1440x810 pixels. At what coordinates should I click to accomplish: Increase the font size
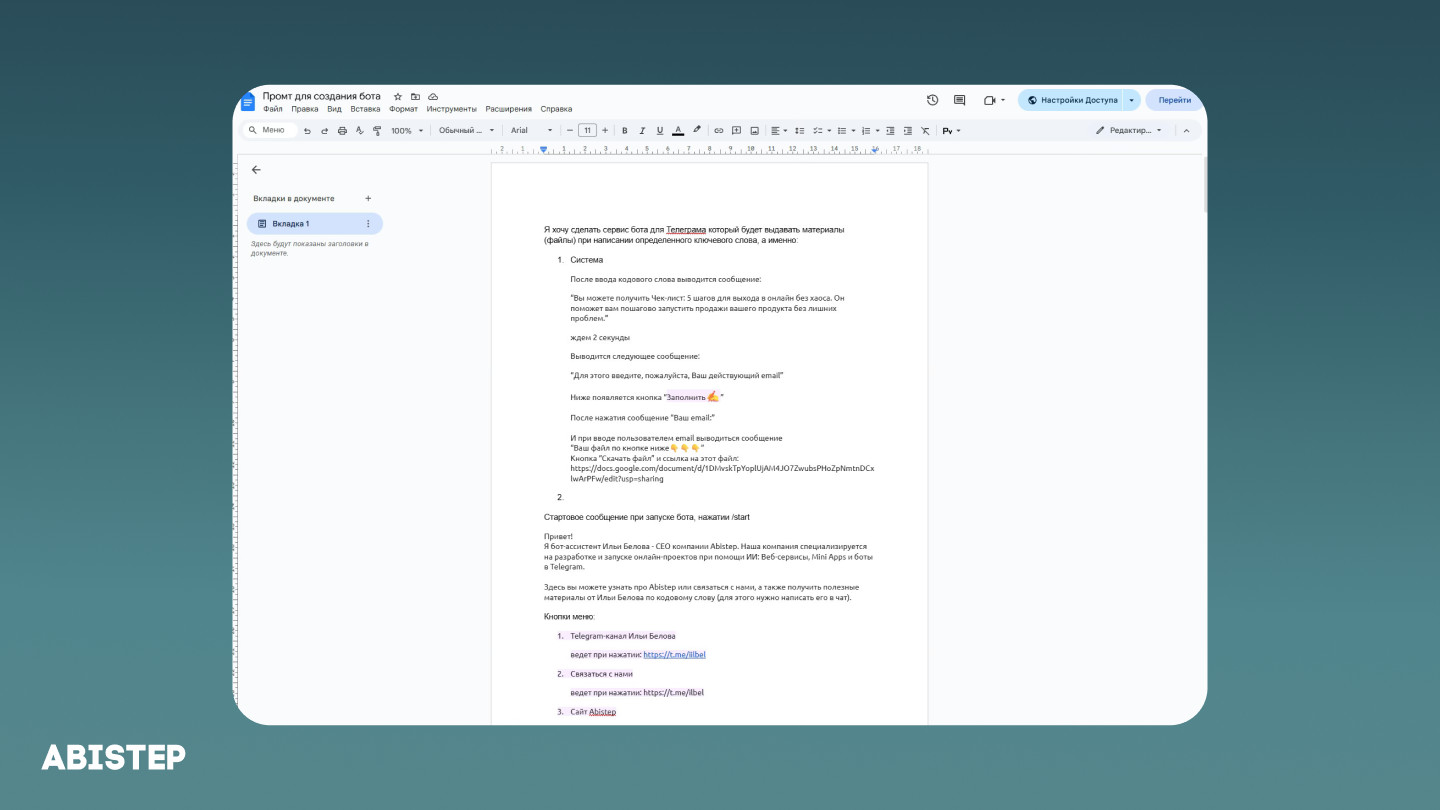pyautogui.click(x=605, y=131)
